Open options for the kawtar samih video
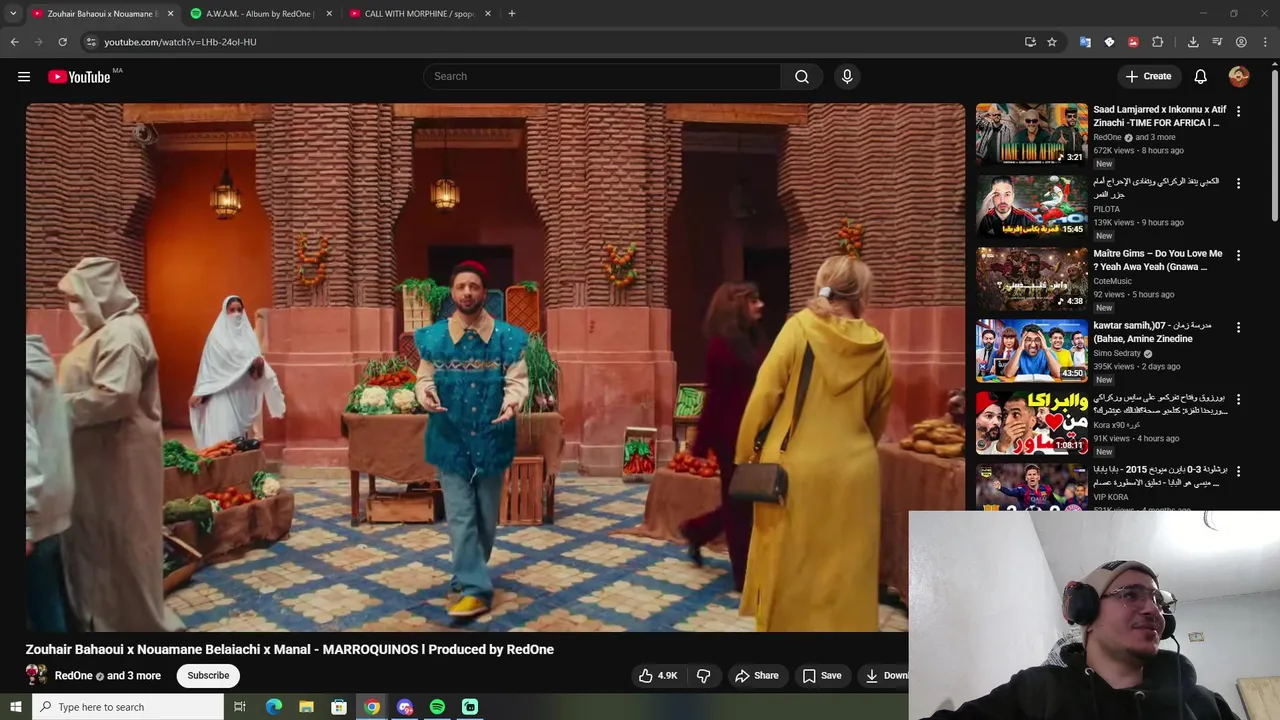Image resolution: width=1280 pixels, height=720 pixels. [x=1238, y=328]
